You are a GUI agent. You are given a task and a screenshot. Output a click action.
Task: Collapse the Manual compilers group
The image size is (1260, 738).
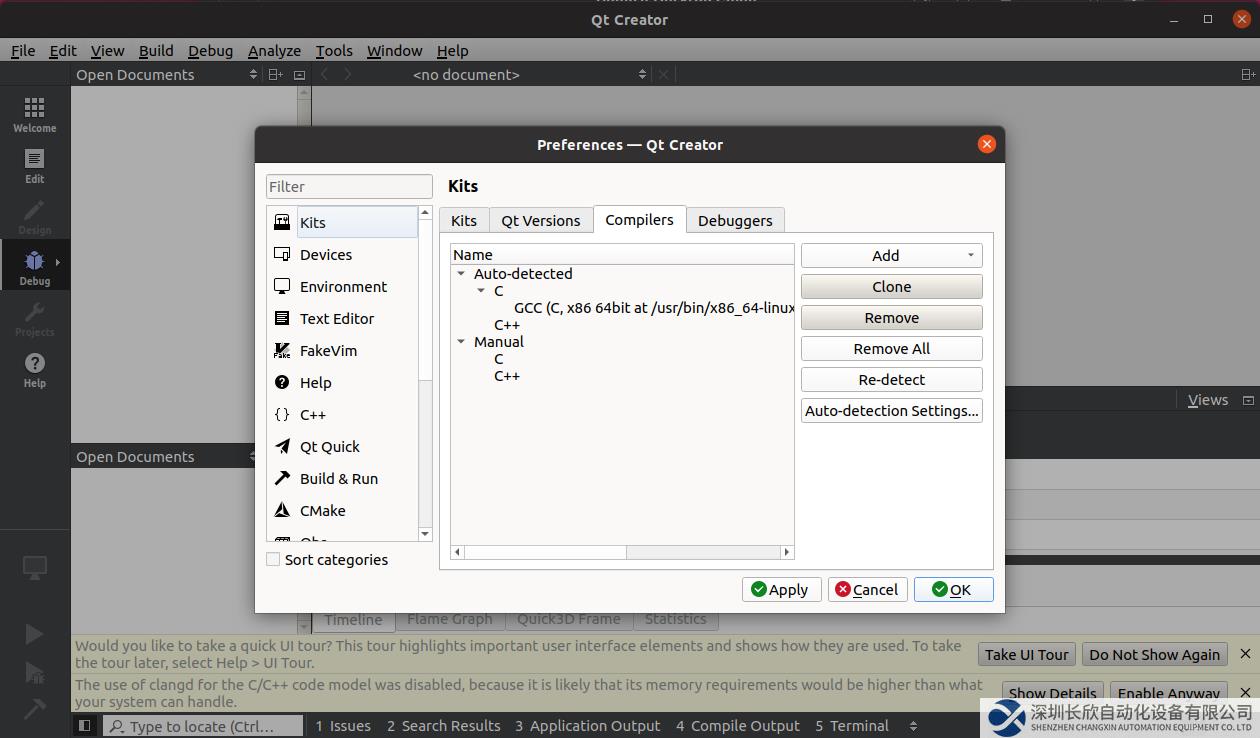[x=461, y=342]
